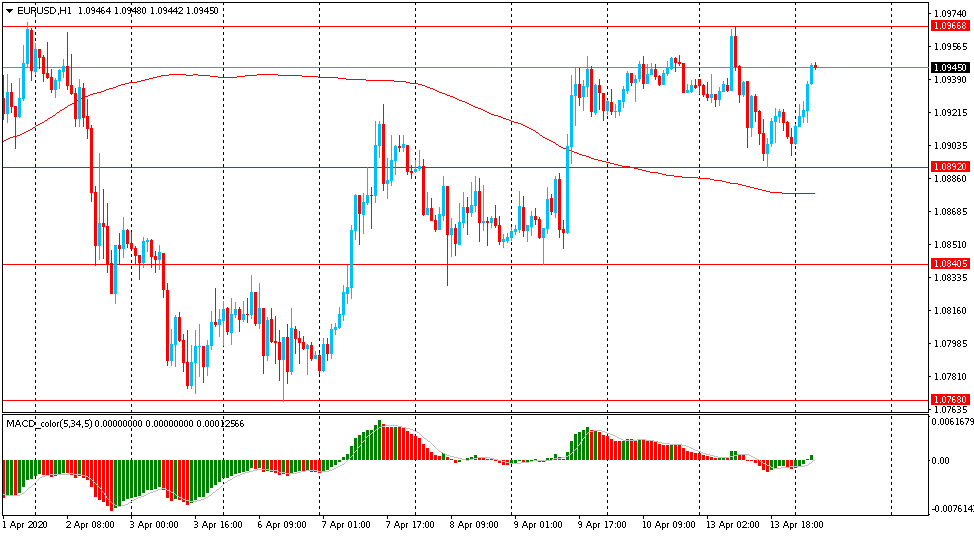Click the 1 Apr 2020 date label

click(25, 525)
